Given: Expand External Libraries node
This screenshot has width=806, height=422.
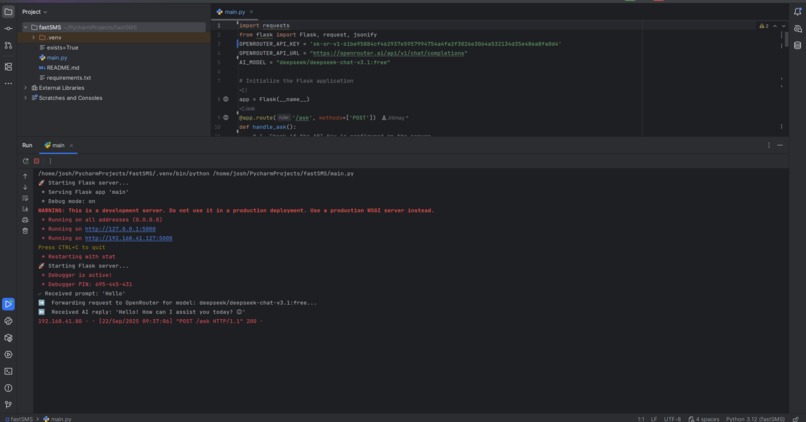Looking at the screenshot, I should point(25,88).
